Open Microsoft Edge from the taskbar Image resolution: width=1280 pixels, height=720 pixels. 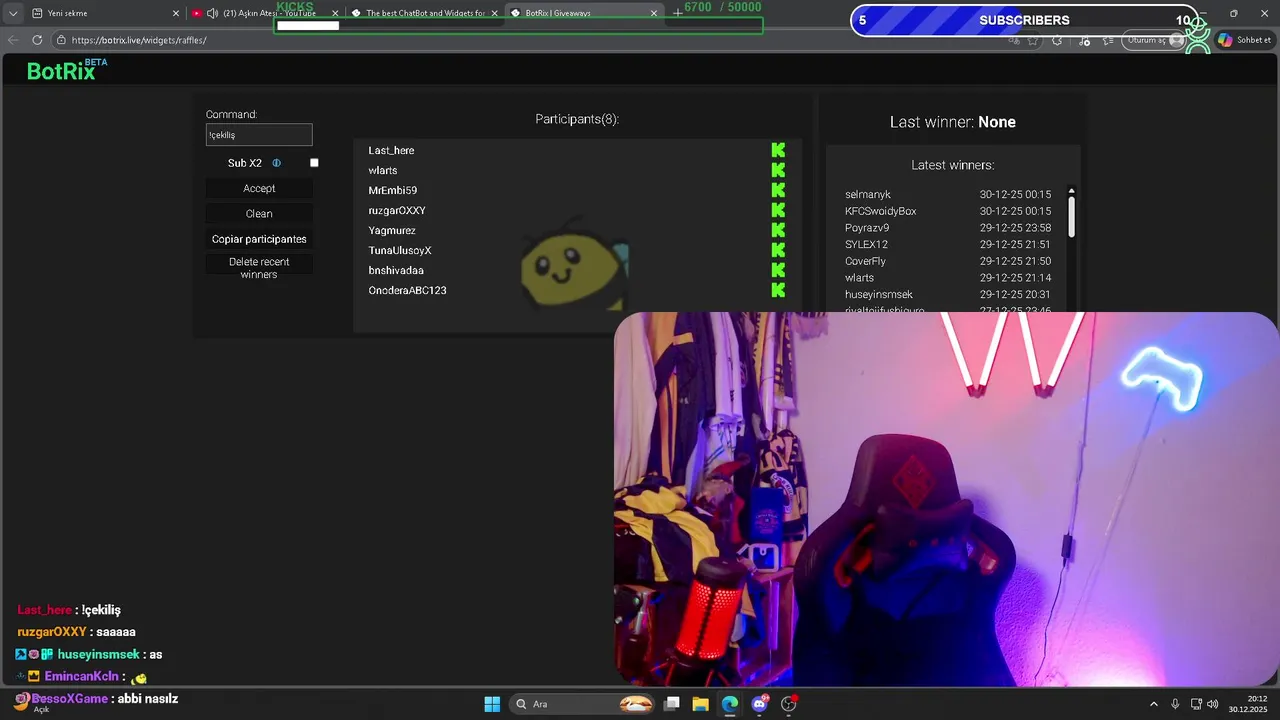pos(730,704)
